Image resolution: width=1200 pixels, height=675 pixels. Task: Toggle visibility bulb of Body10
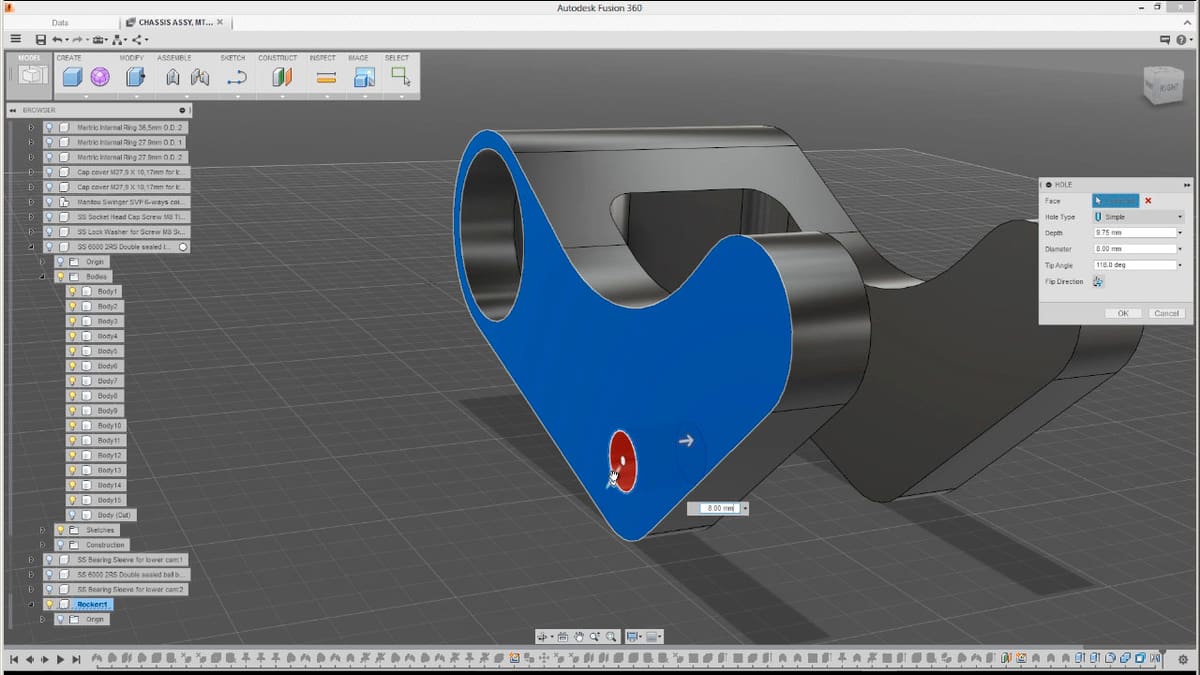73,425
